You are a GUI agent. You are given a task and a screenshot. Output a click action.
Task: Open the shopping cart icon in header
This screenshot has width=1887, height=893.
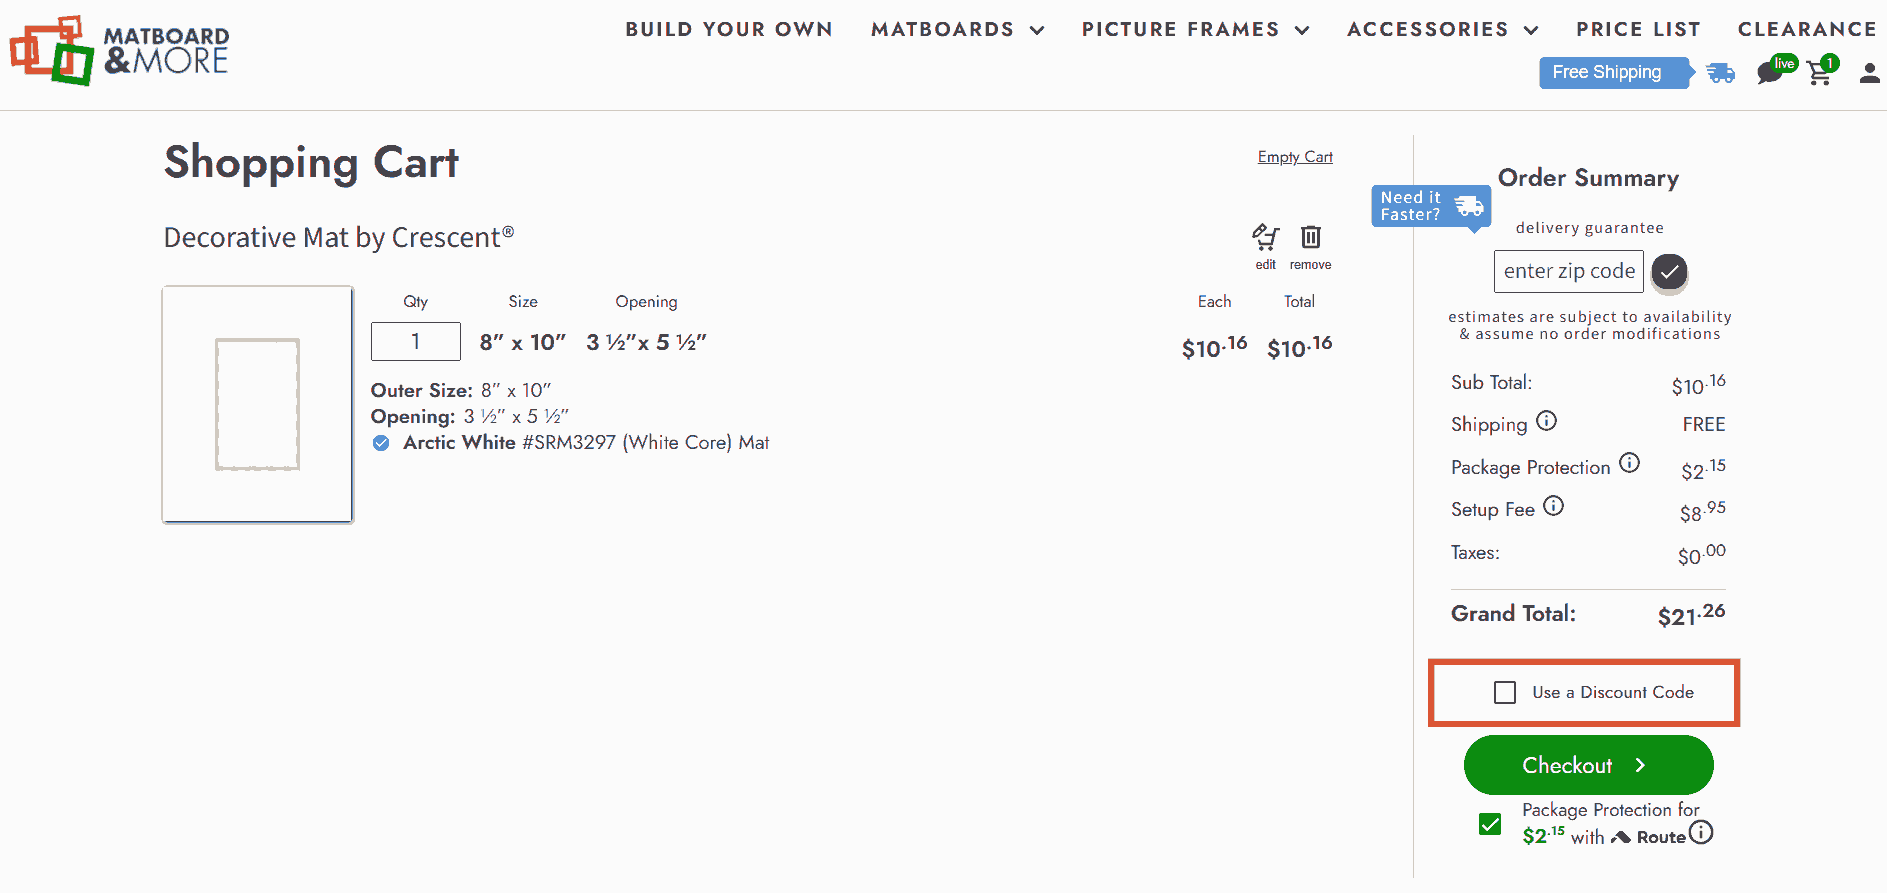(x=1820, y=73)
